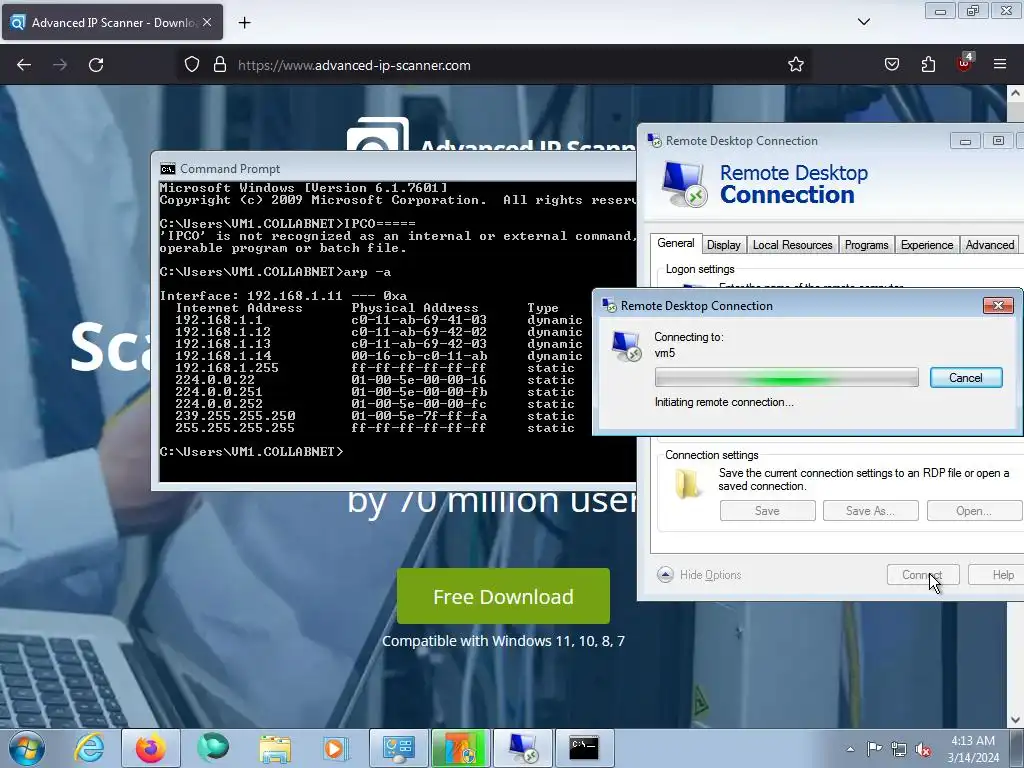The width and height of the screenshot is (1024, 768).
Task: Click the Save As... button
Action: 871,511
